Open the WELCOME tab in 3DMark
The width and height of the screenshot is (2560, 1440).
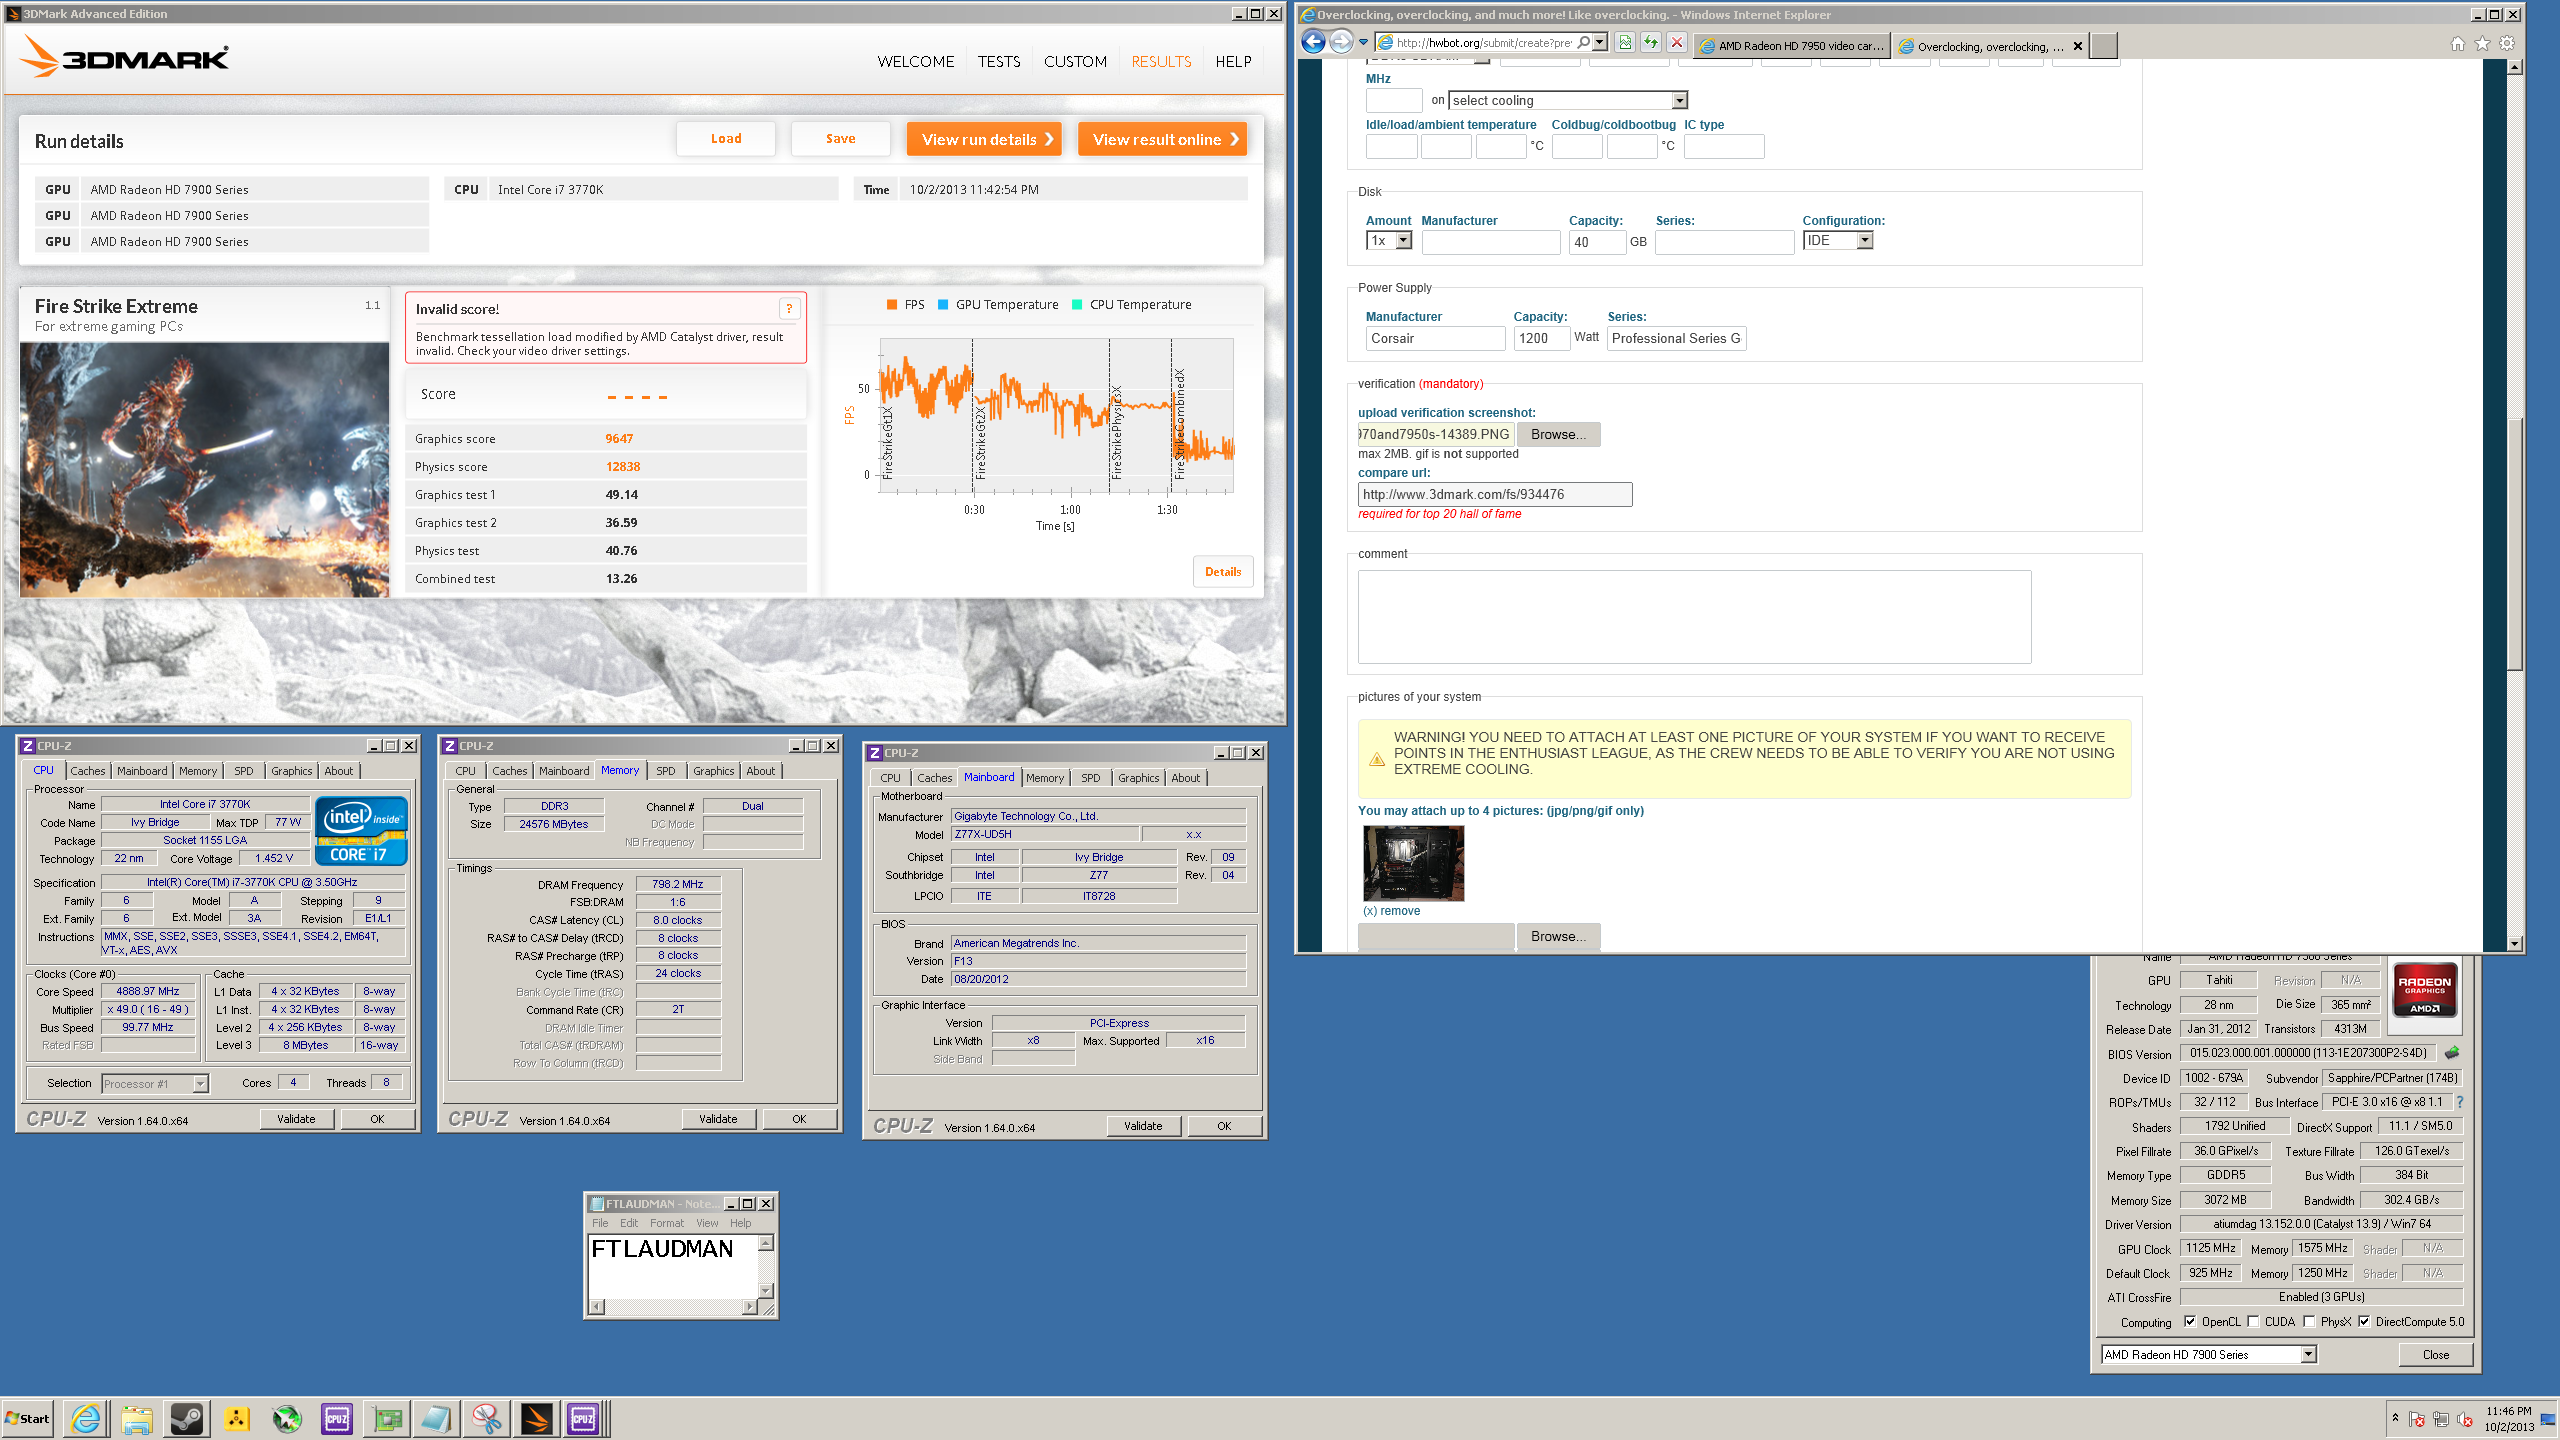tap(915, 61)
